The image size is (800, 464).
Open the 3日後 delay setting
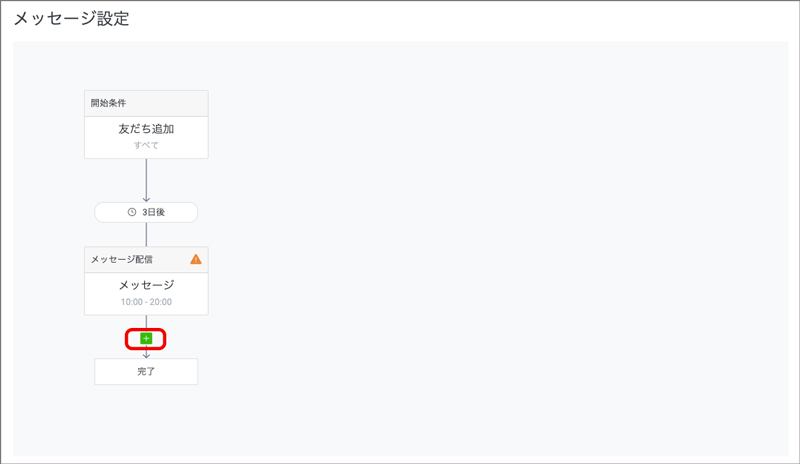pos(146,212)
